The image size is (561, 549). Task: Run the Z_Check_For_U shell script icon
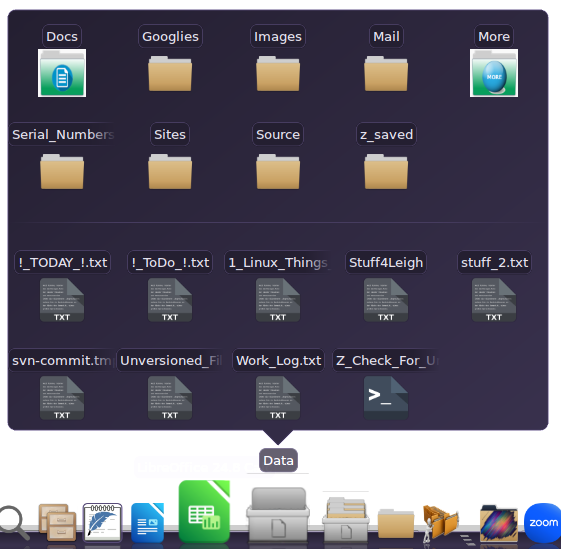(x=386, y=398)
